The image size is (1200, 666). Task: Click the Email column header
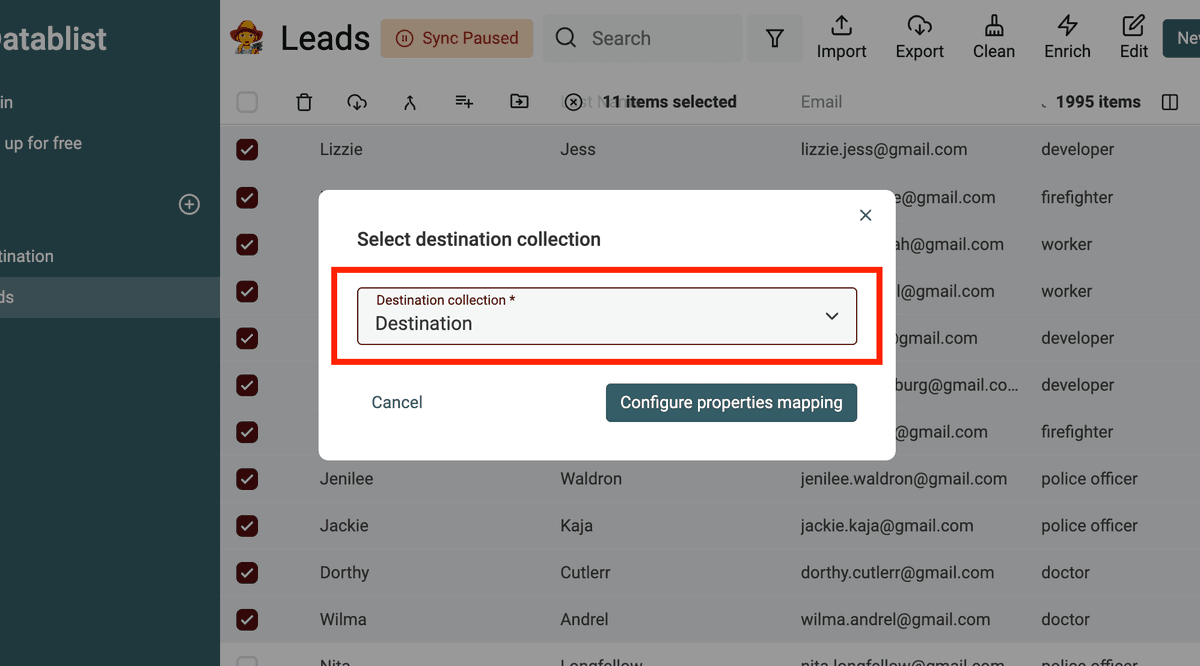(821, 102)
